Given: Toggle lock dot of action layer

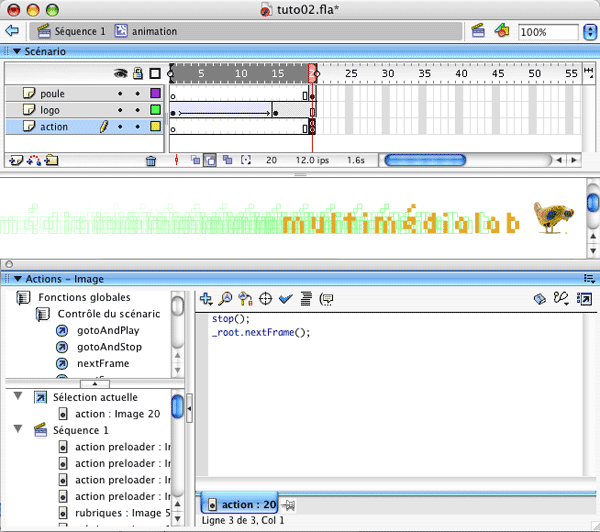Looking at the screenshot, I should pos(138,127).
